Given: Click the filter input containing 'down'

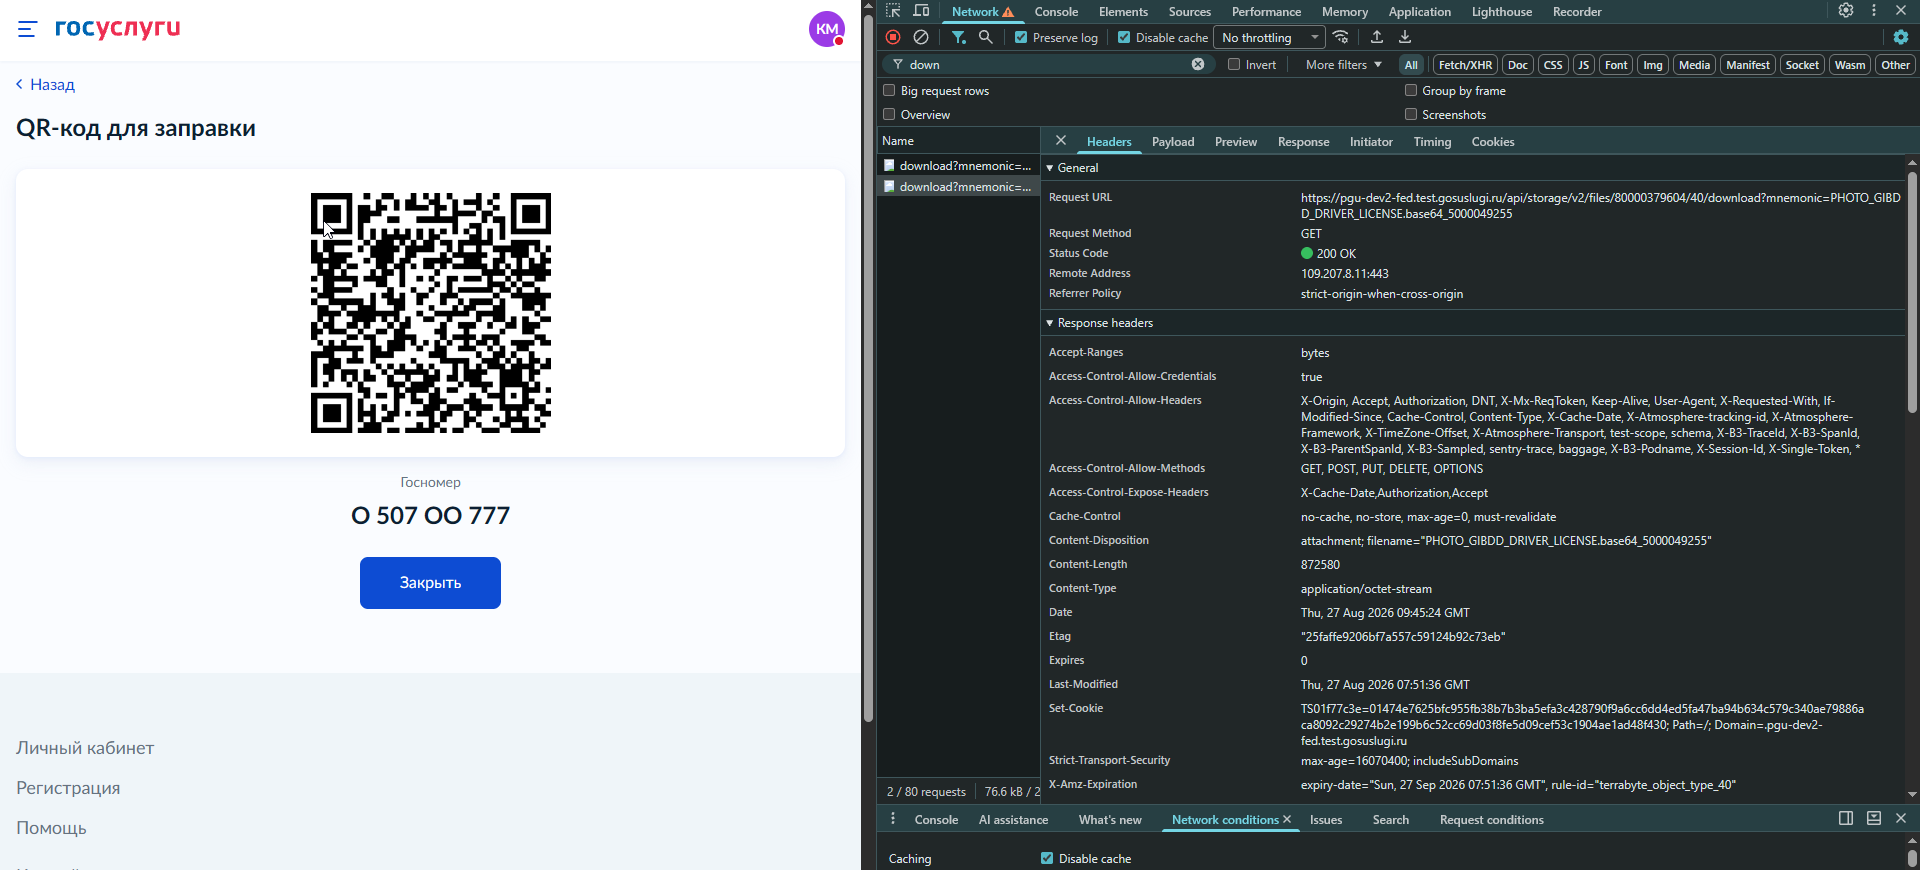Looking at the screenshot, I should click(x=1048, y=64).
